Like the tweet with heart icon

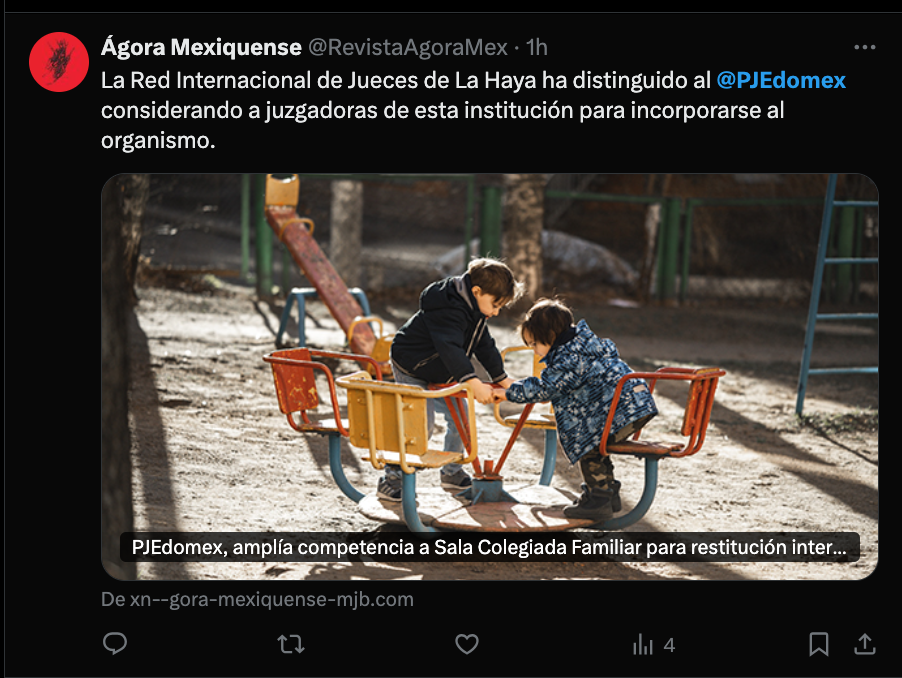(467, 644)
